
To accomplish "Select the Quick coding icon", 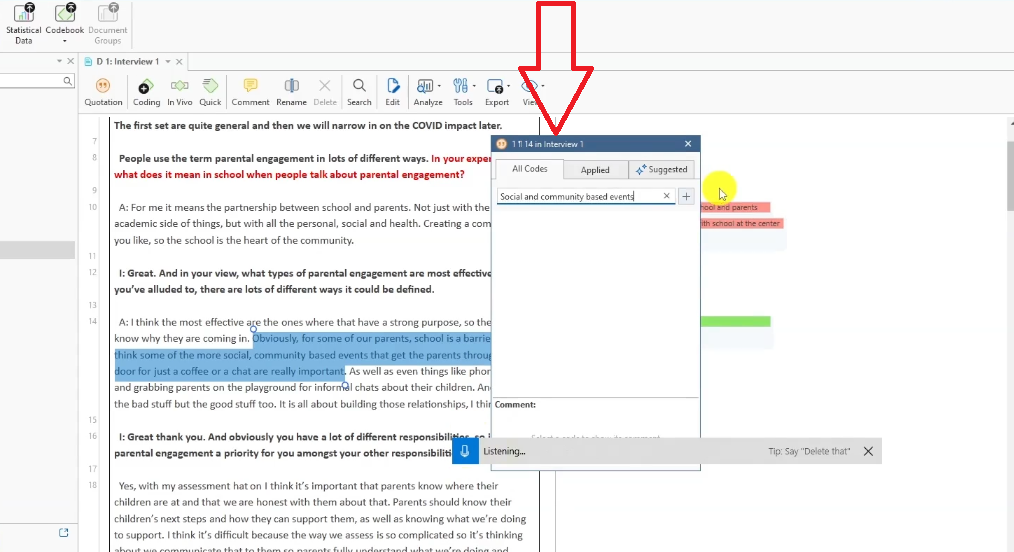I will pos(210,91).
